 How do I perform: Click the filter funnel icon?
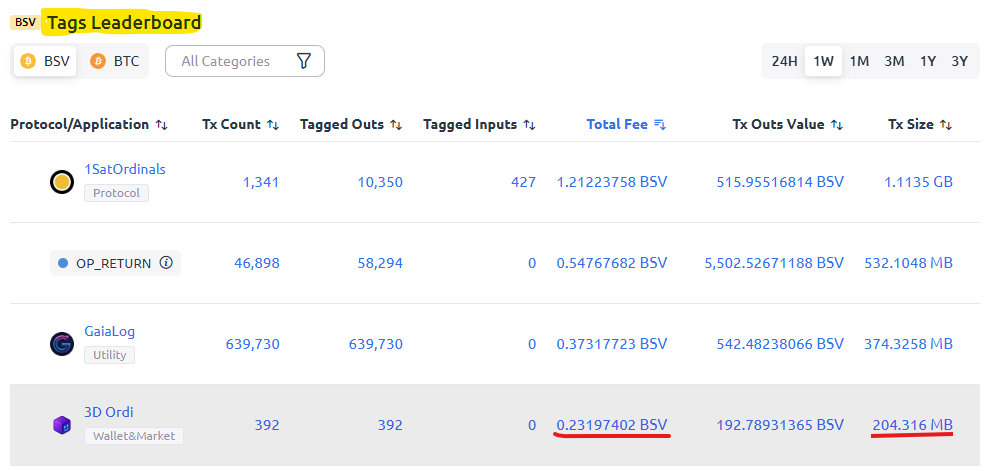(x=304, y=61)
